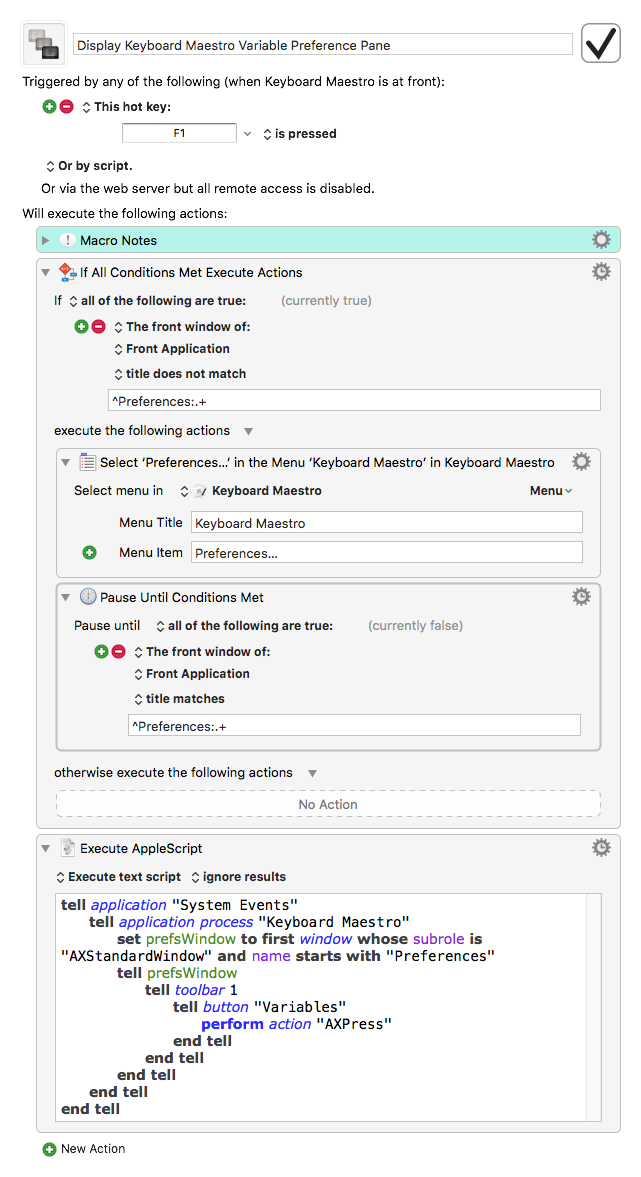
Task: Open the 'Or by script' popup
Action: pos(89,166)
